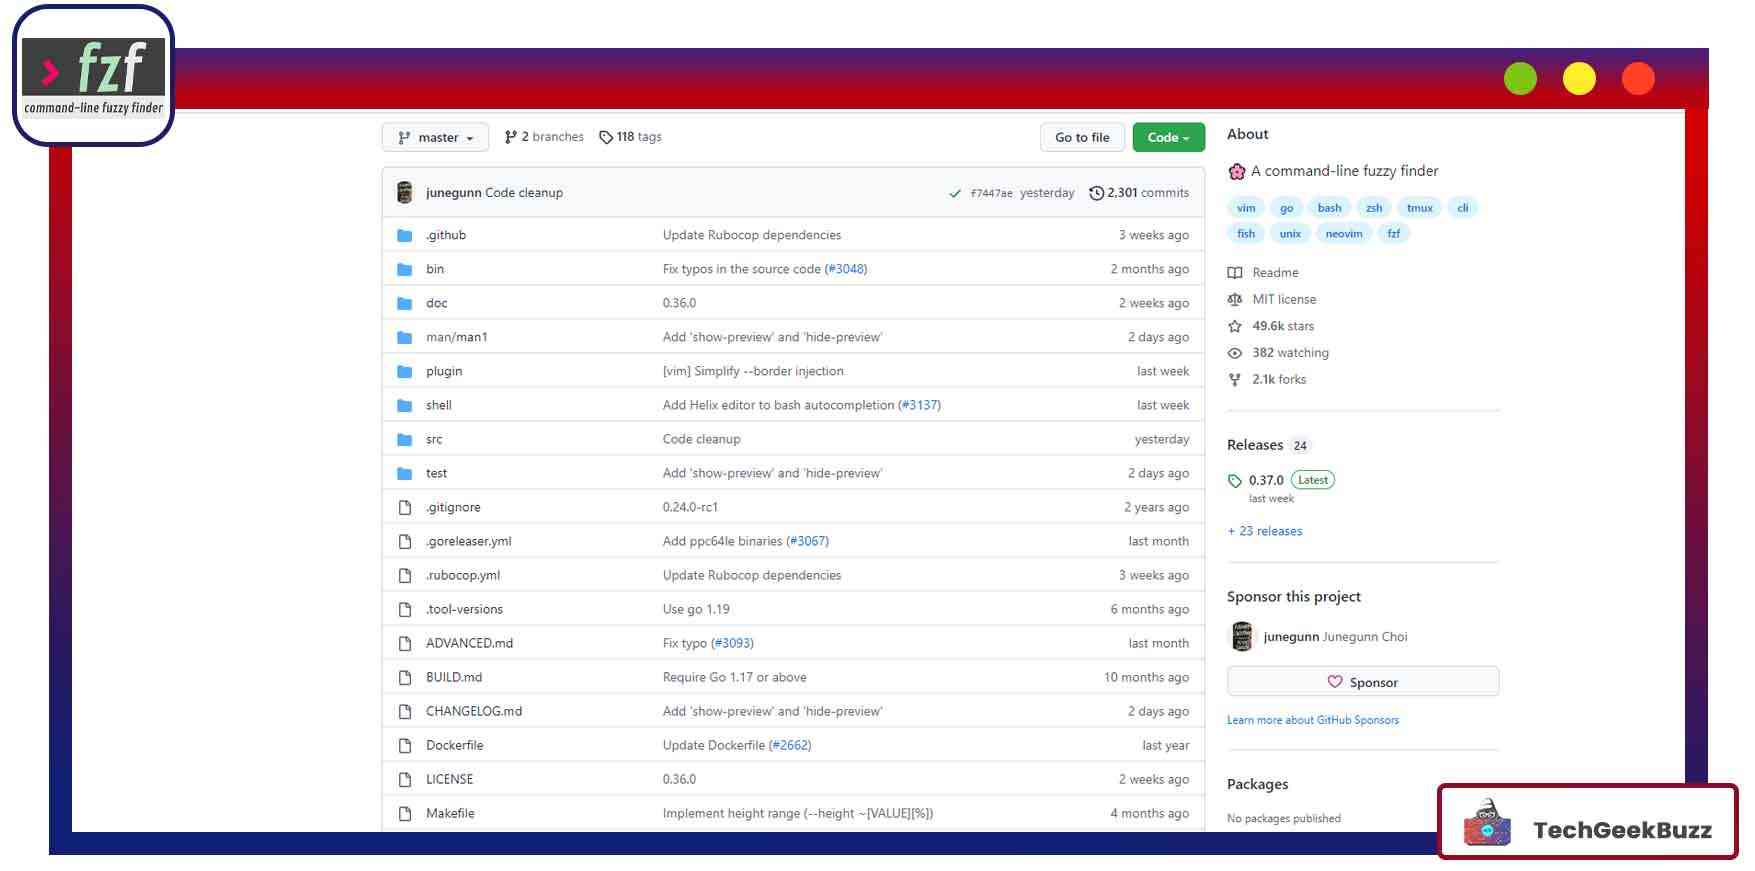The width and height of the screenshot is (1755, 871).
Task: Click junegunn's avatar in the commit header
Action: (405, 193)
